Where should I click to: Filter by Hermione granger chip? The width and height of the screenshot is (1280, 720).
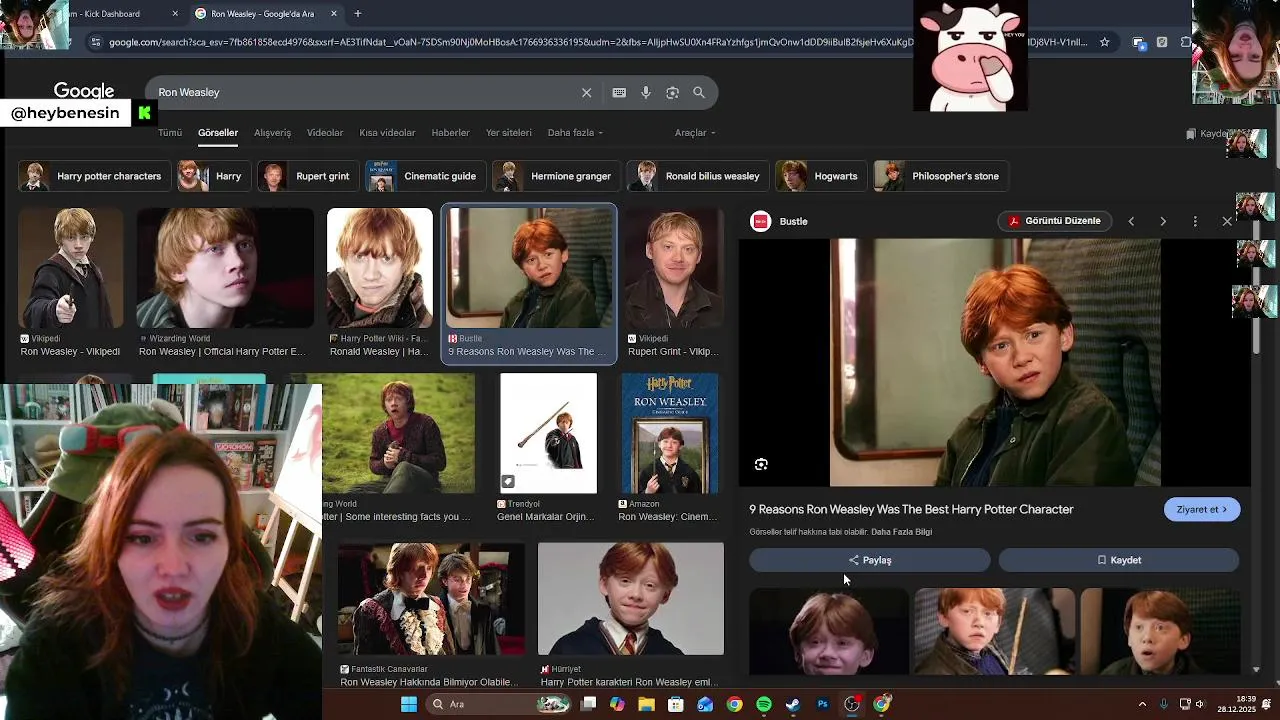click(x=555, y=176)
